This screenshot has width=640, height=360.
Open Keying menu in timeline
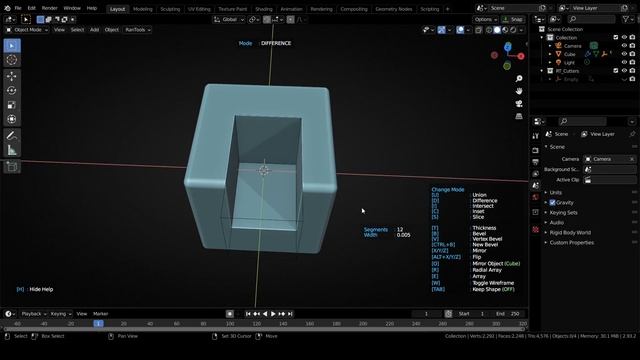coord(60,314)
